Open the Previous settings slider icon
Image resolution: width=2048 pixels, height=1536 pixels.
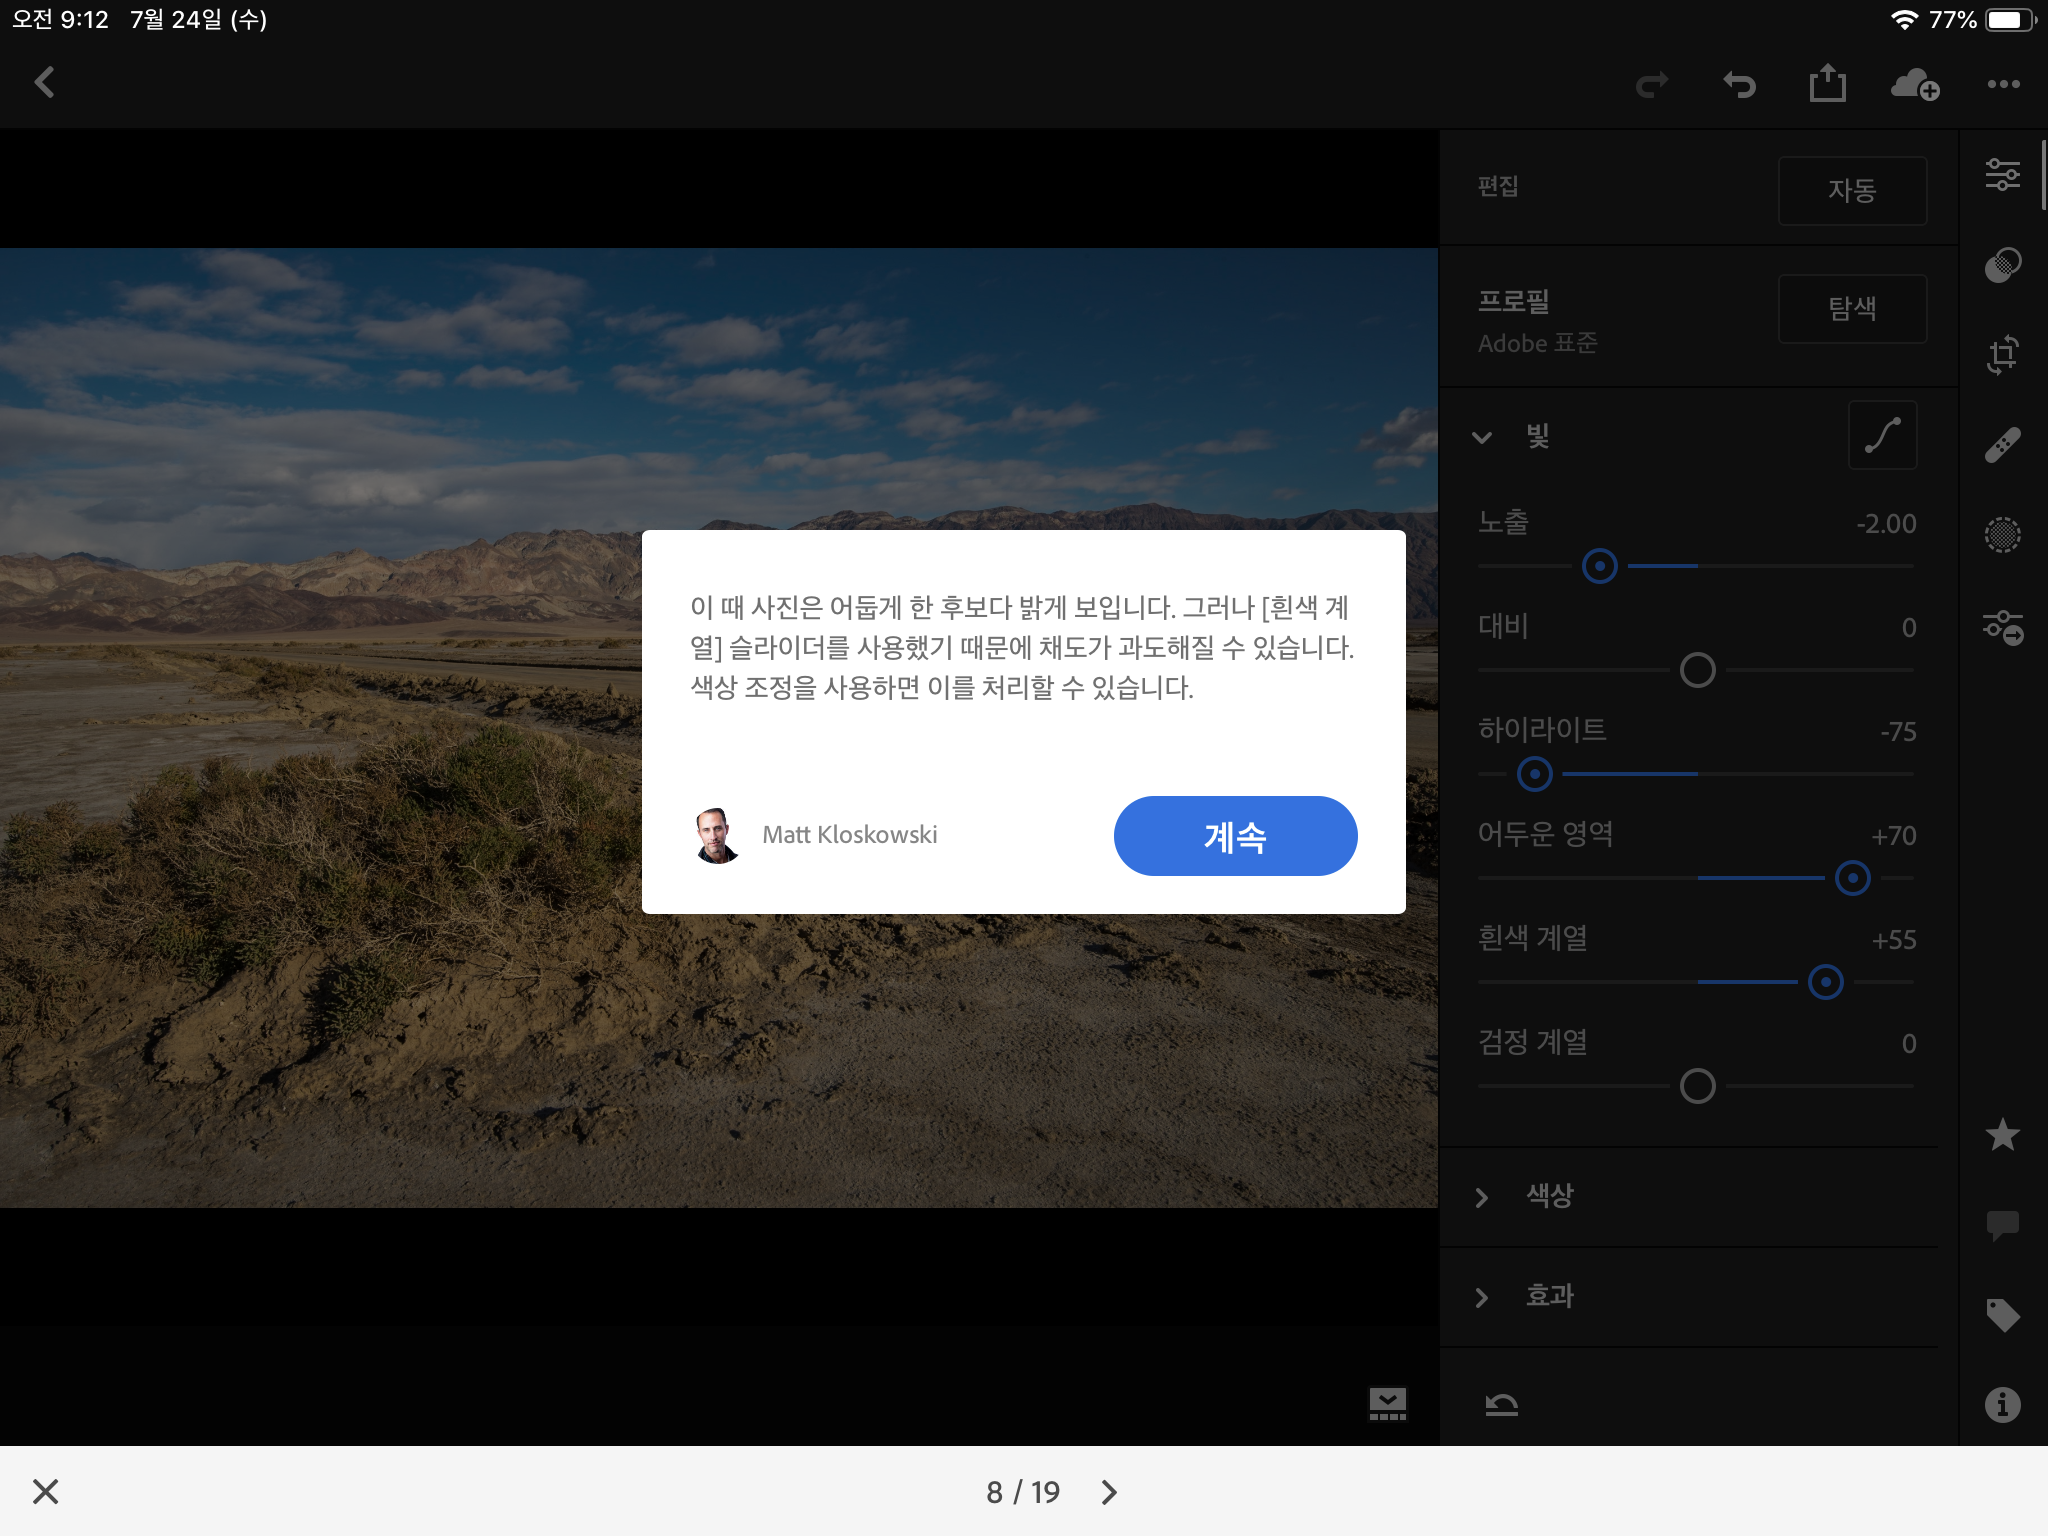(2002, 627)
